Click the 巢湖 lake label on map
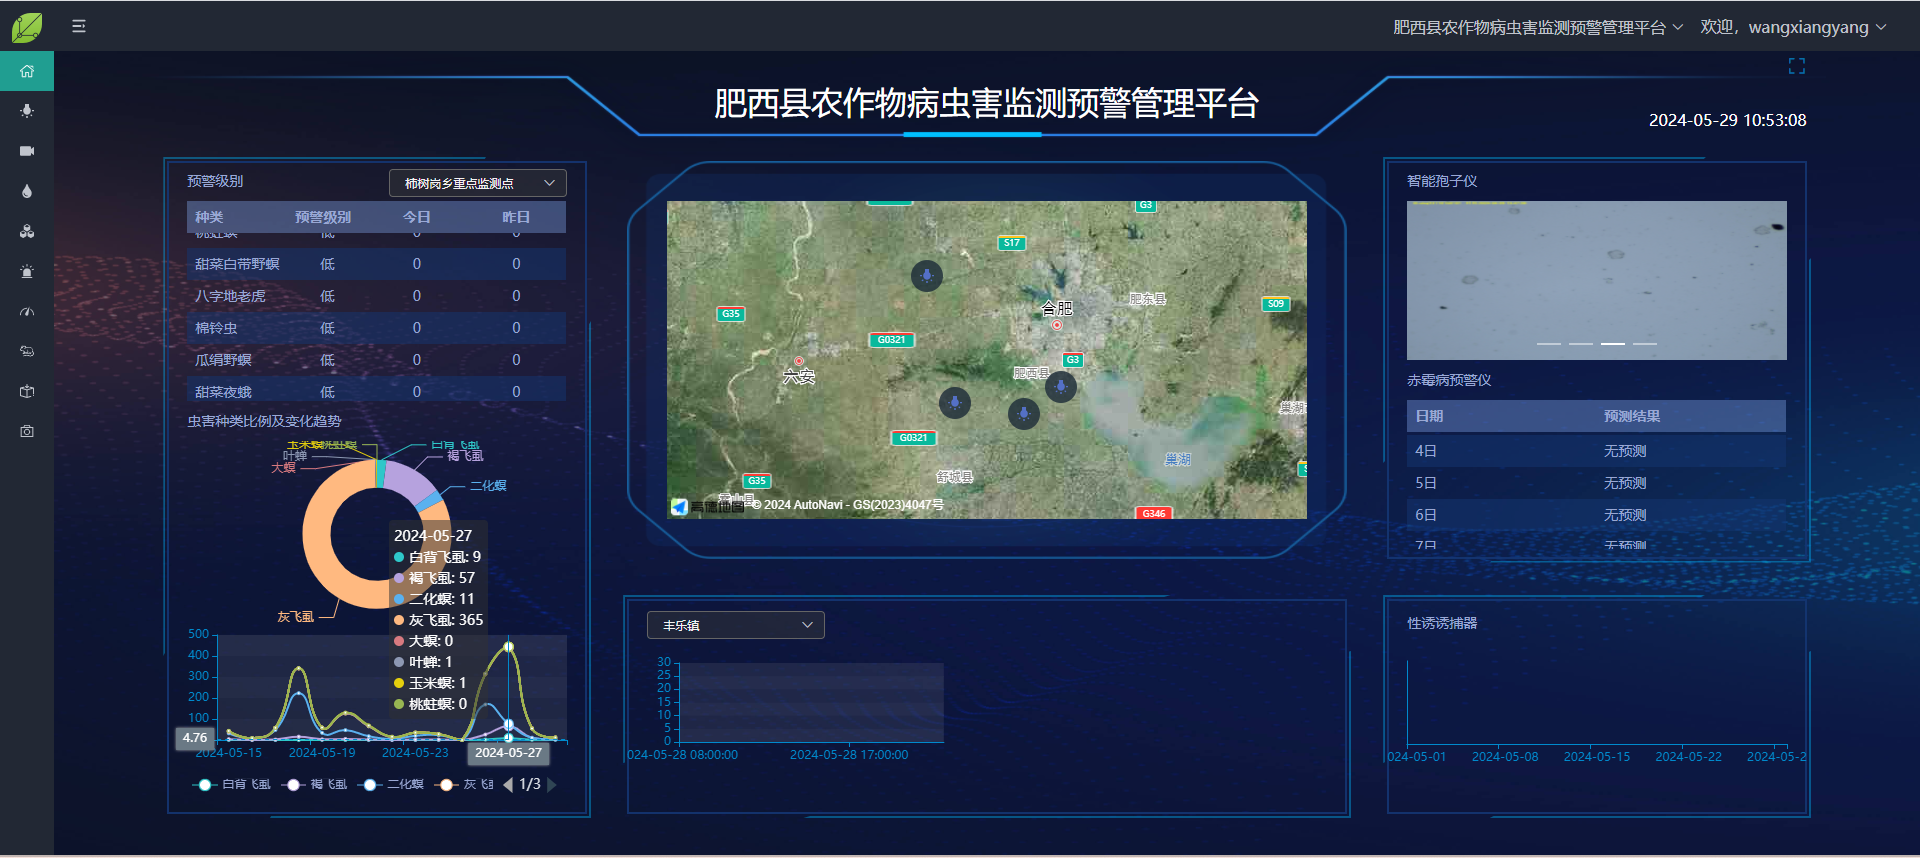 [1178, 460]
